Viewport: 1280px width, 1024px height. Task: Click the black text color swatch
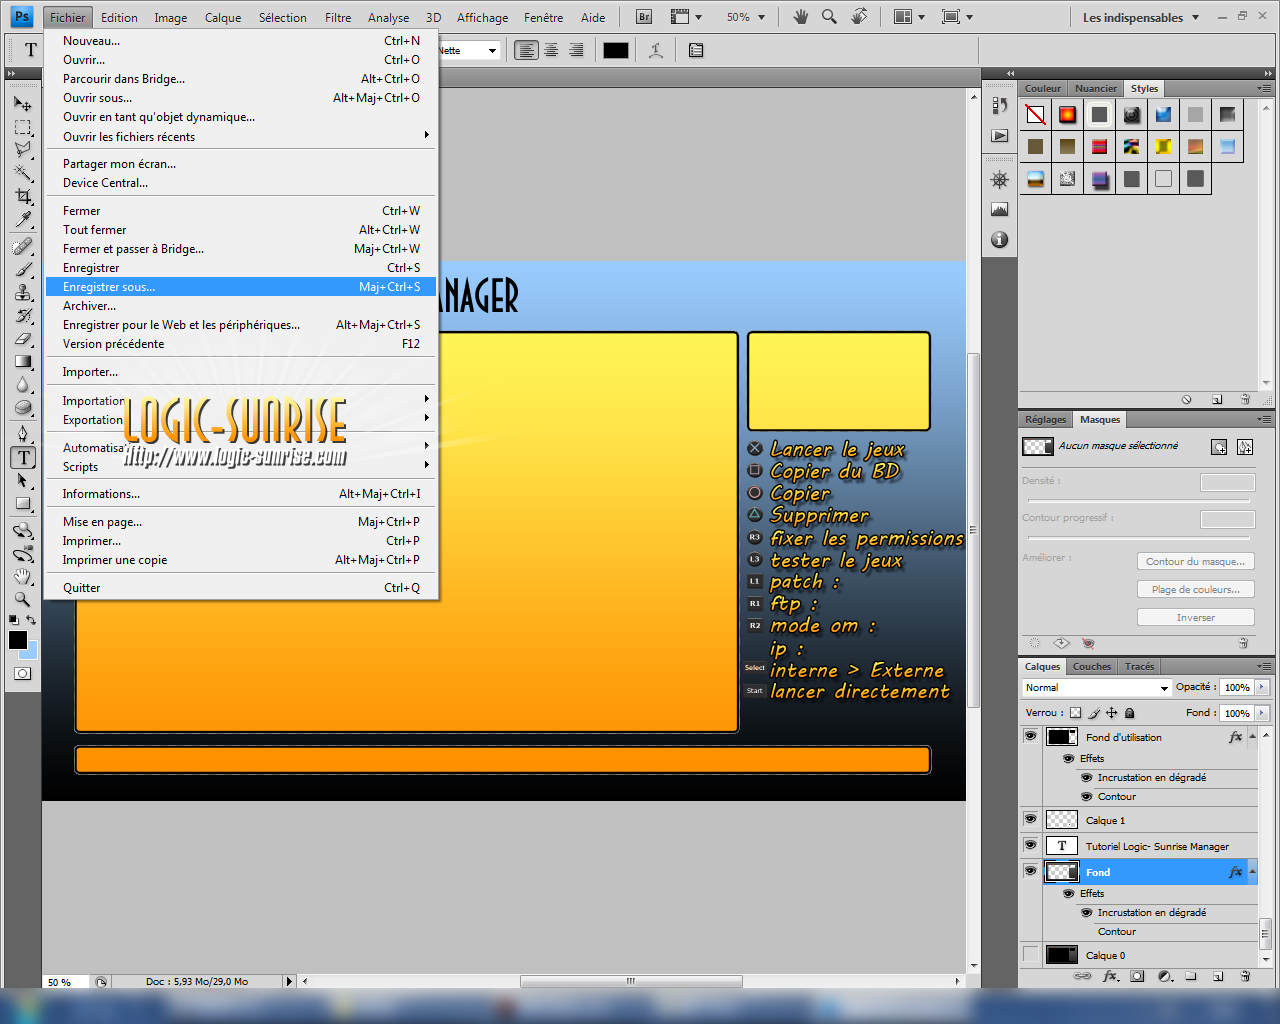click(616, 51)
